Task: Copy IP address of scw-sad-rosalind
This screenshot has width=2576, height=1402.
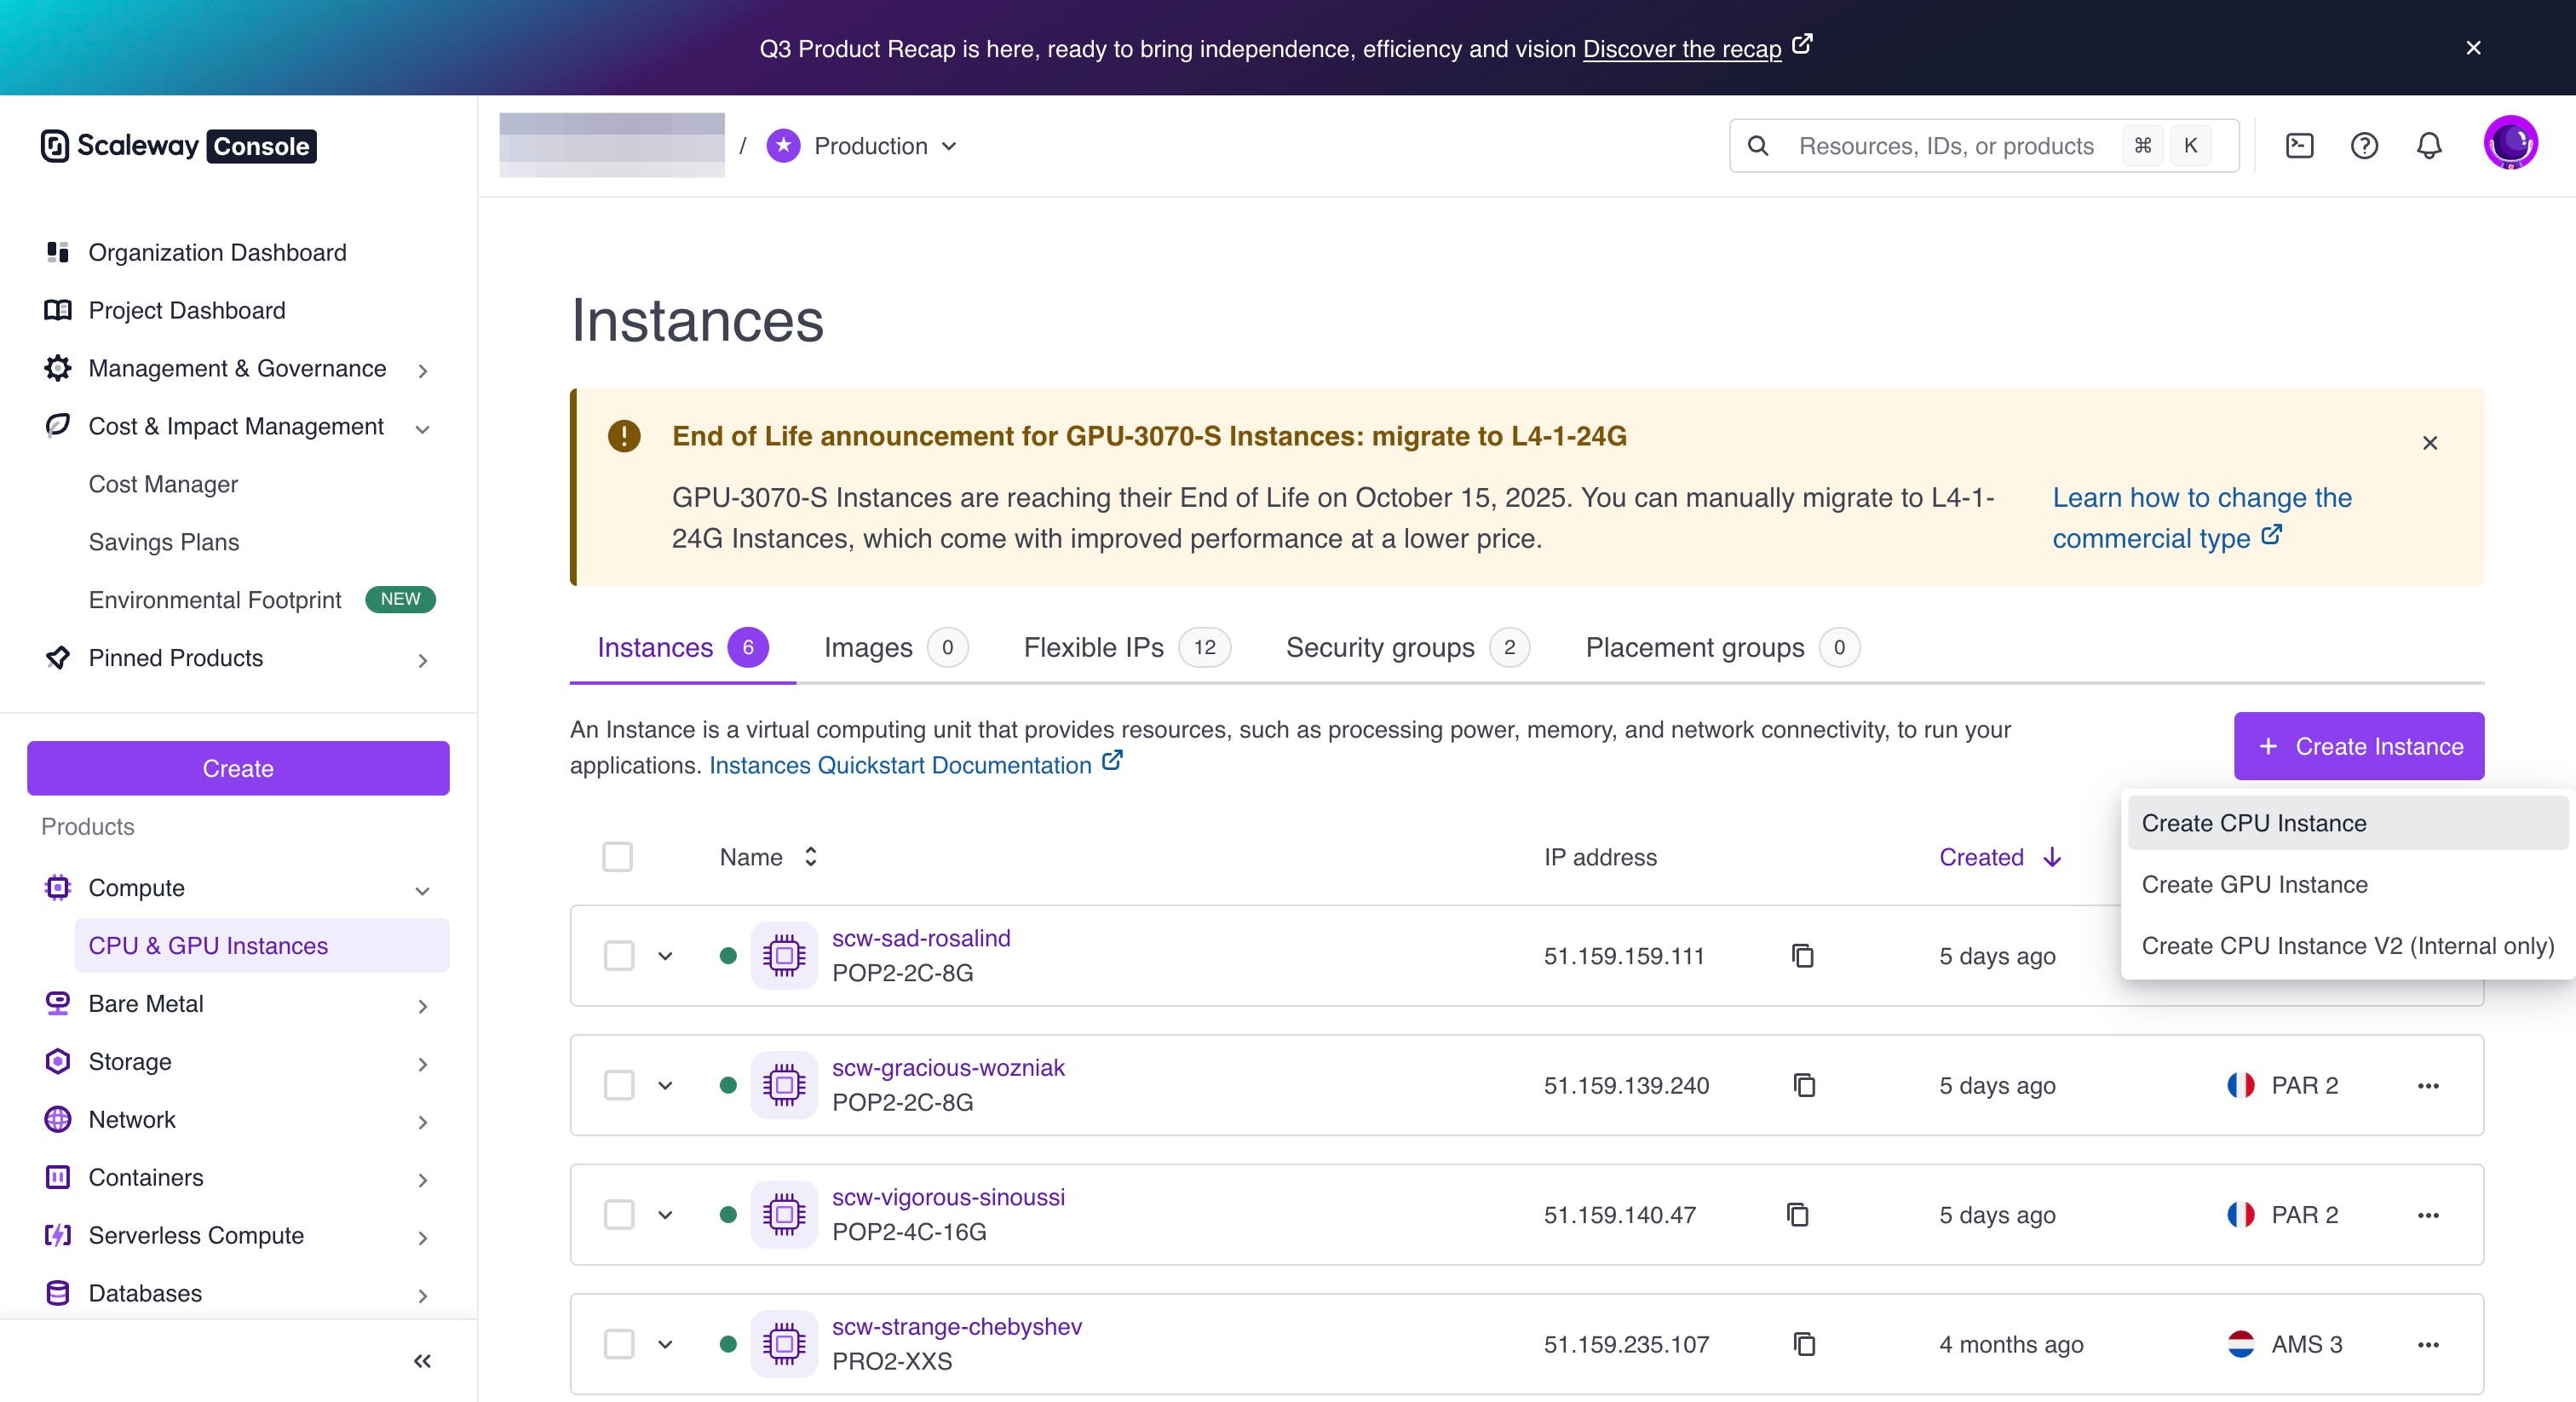Action: (x=1803, y=956)
